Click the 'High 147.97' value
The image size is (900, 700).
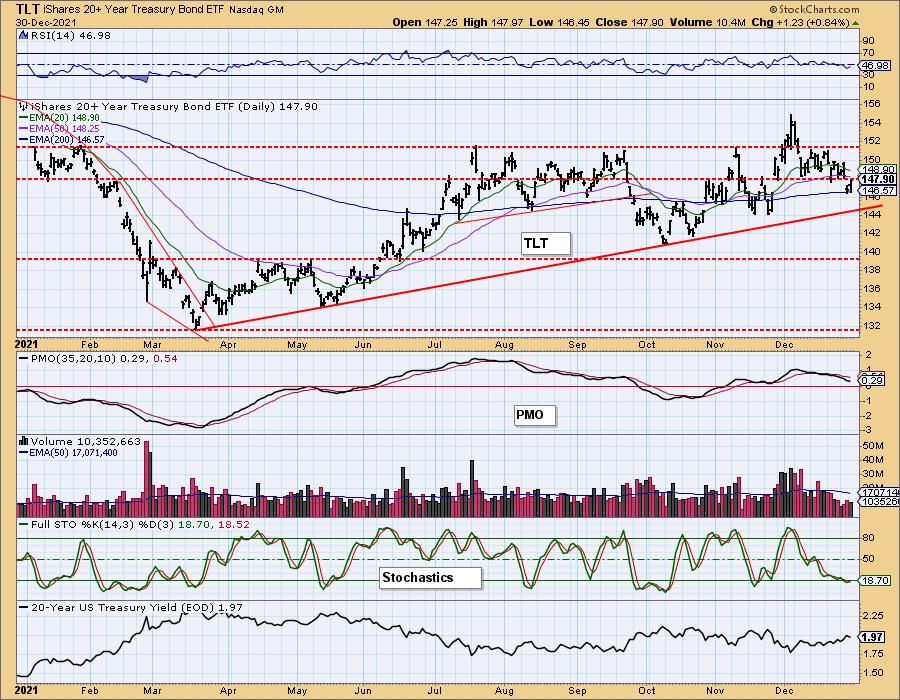click(493, 22)
